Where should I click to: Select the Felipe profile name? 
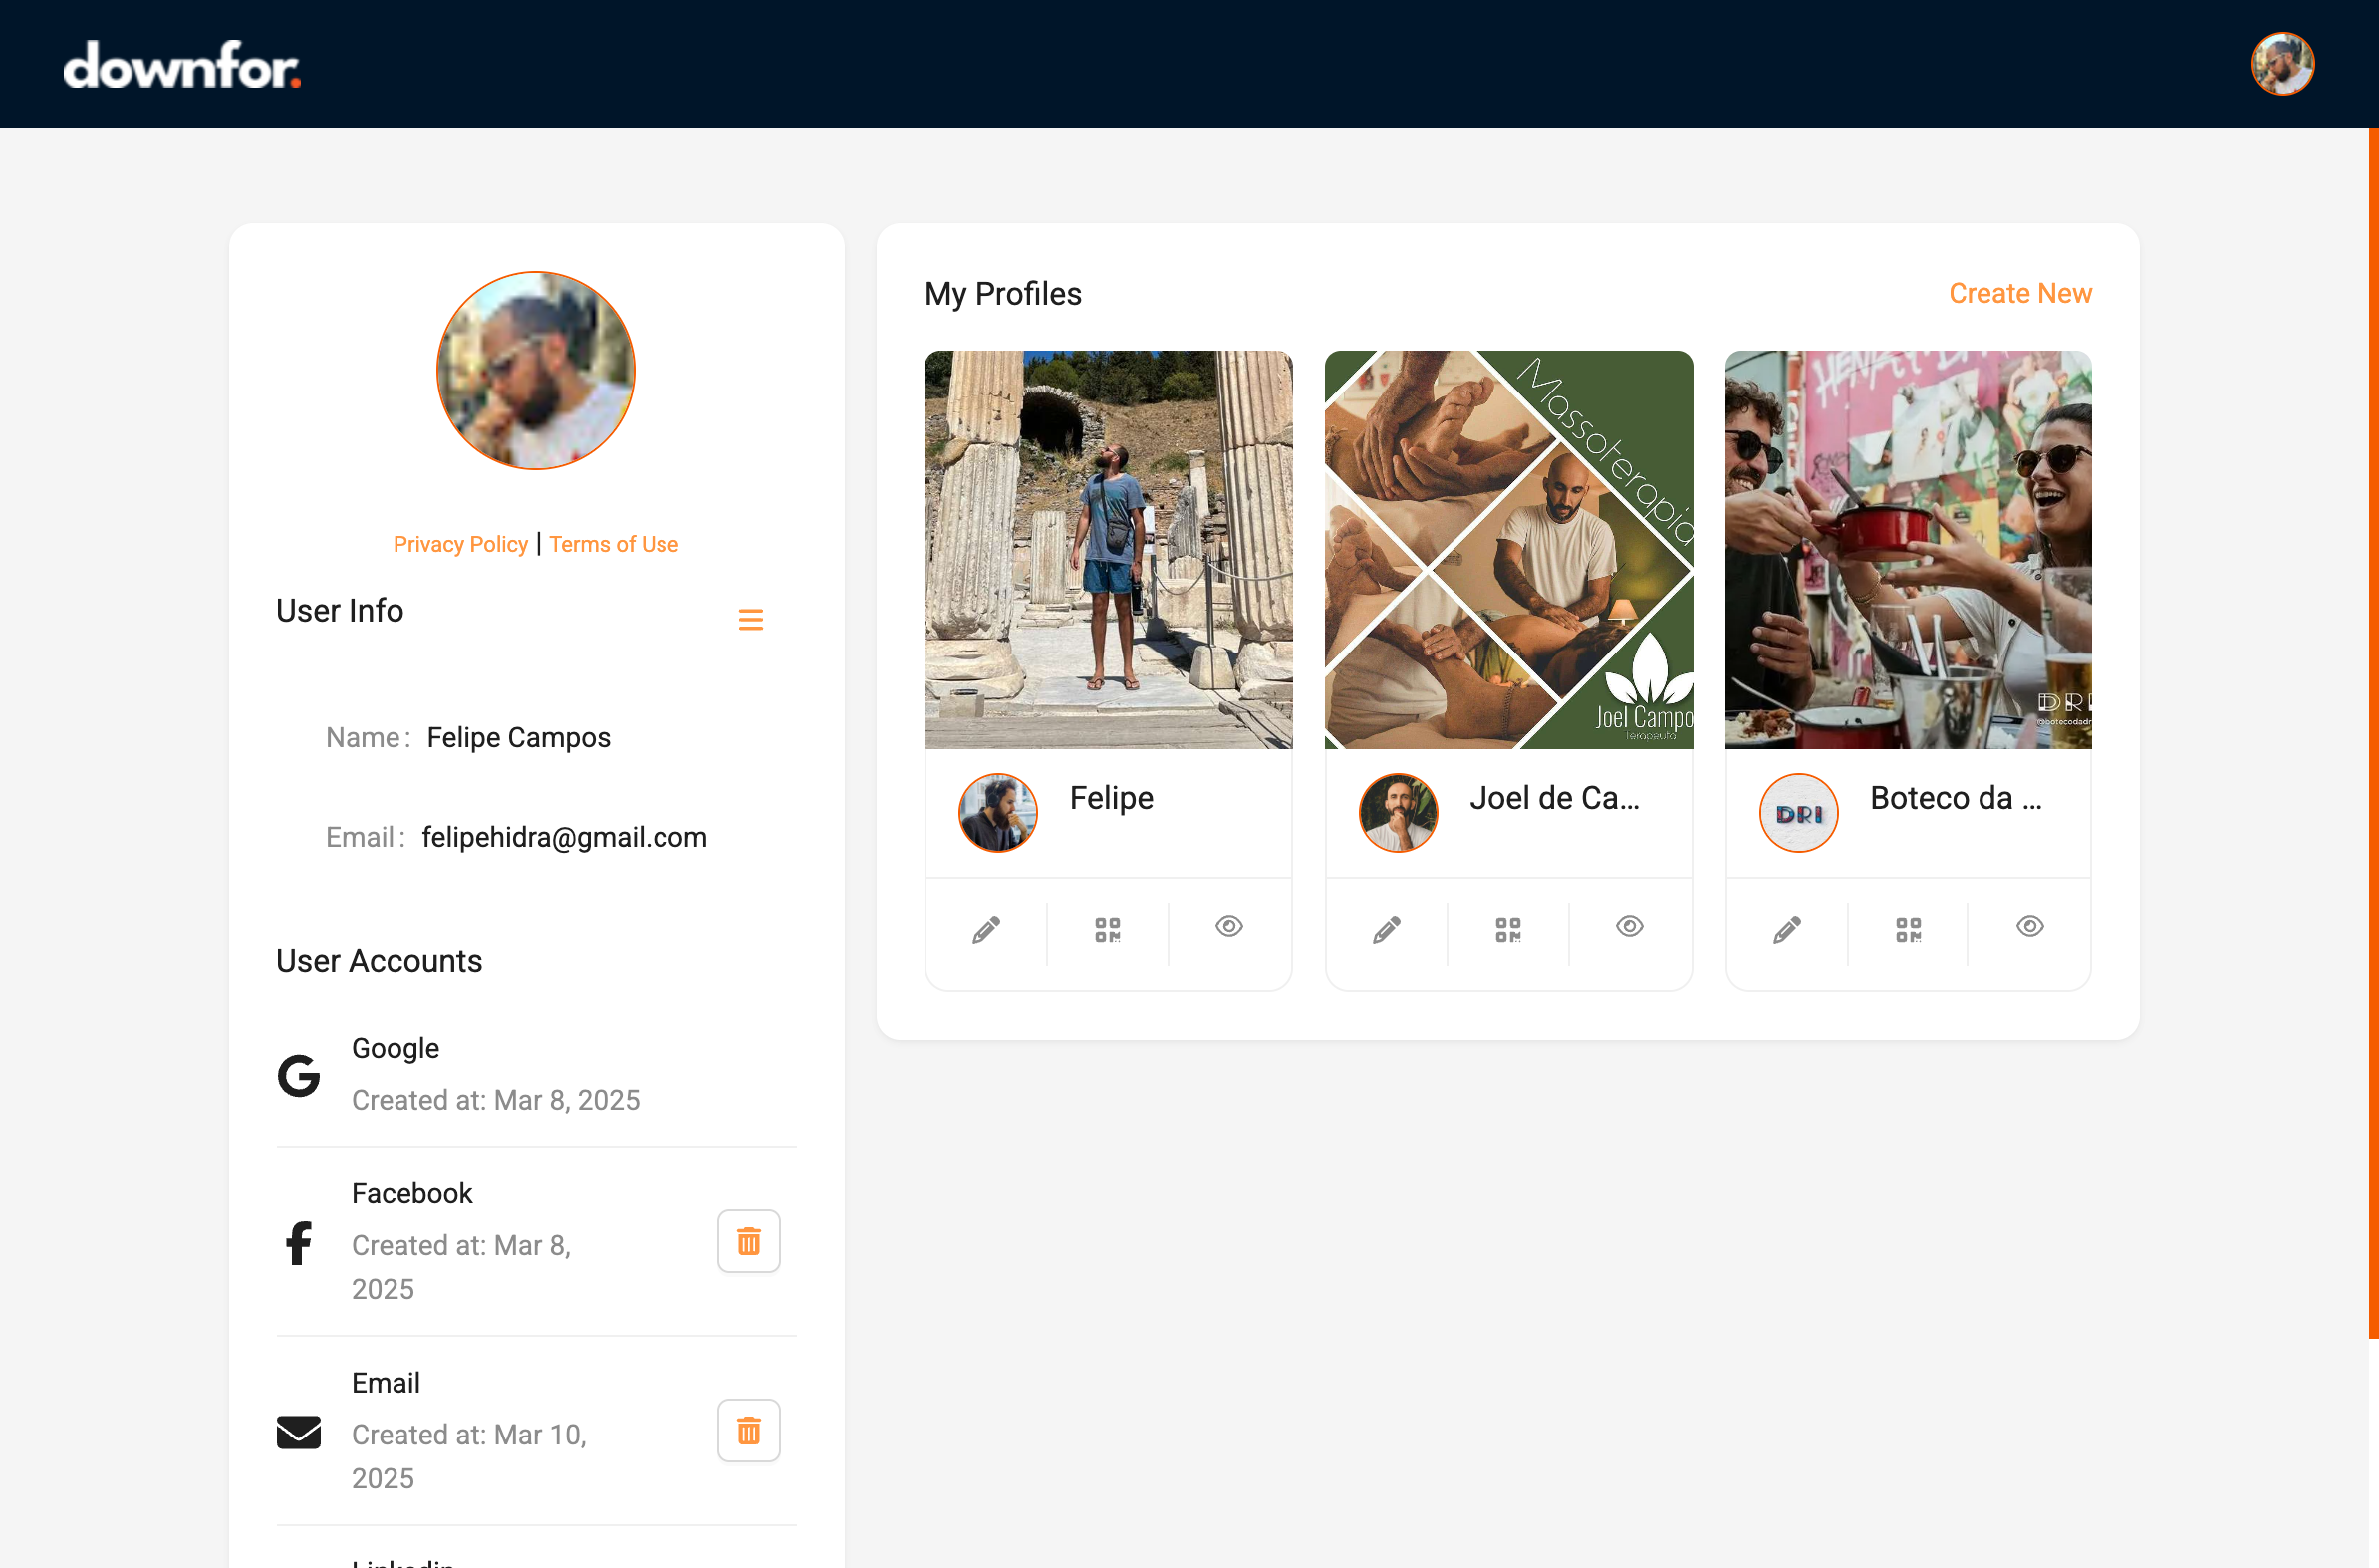(1111, 798)
